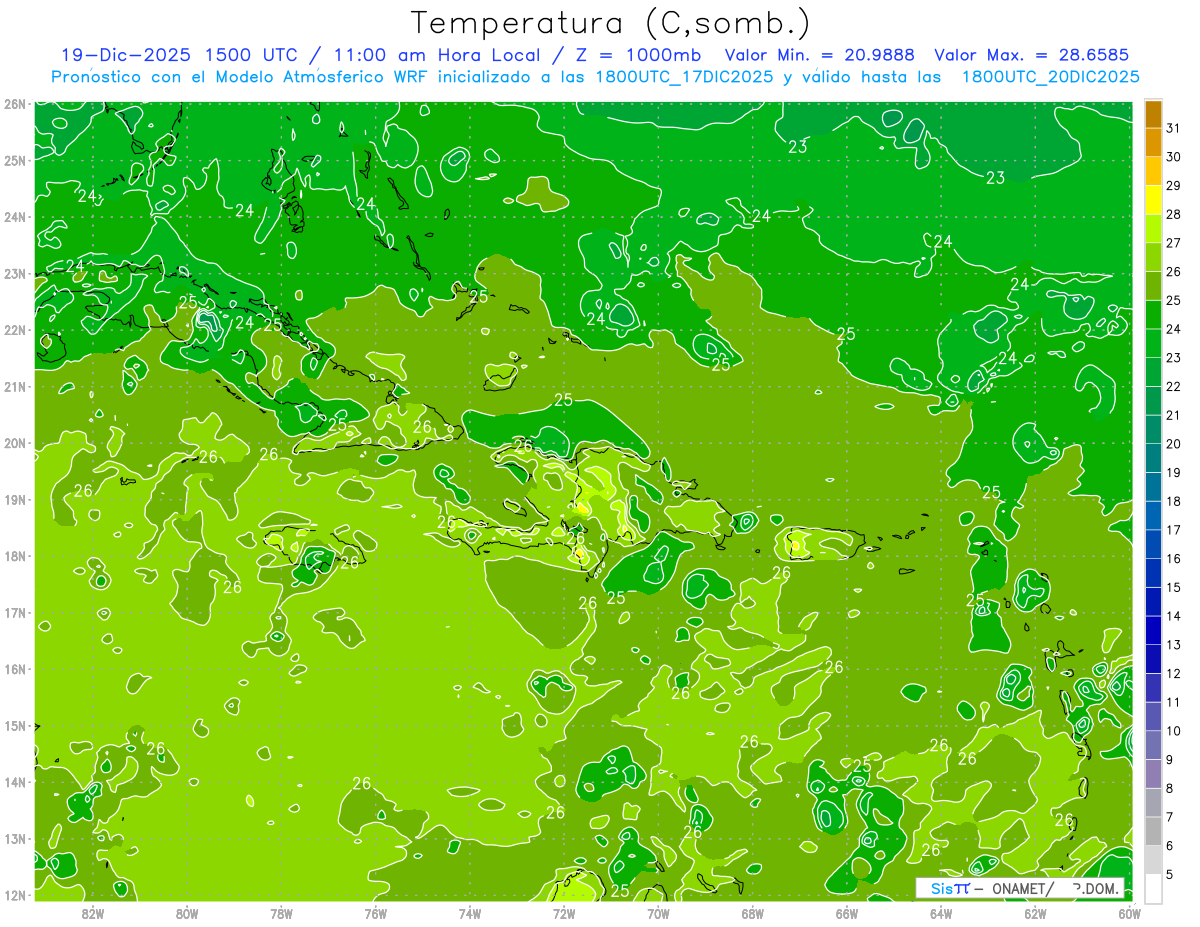
Task: Click the "16N" latitude label
Action: [15, 669]
